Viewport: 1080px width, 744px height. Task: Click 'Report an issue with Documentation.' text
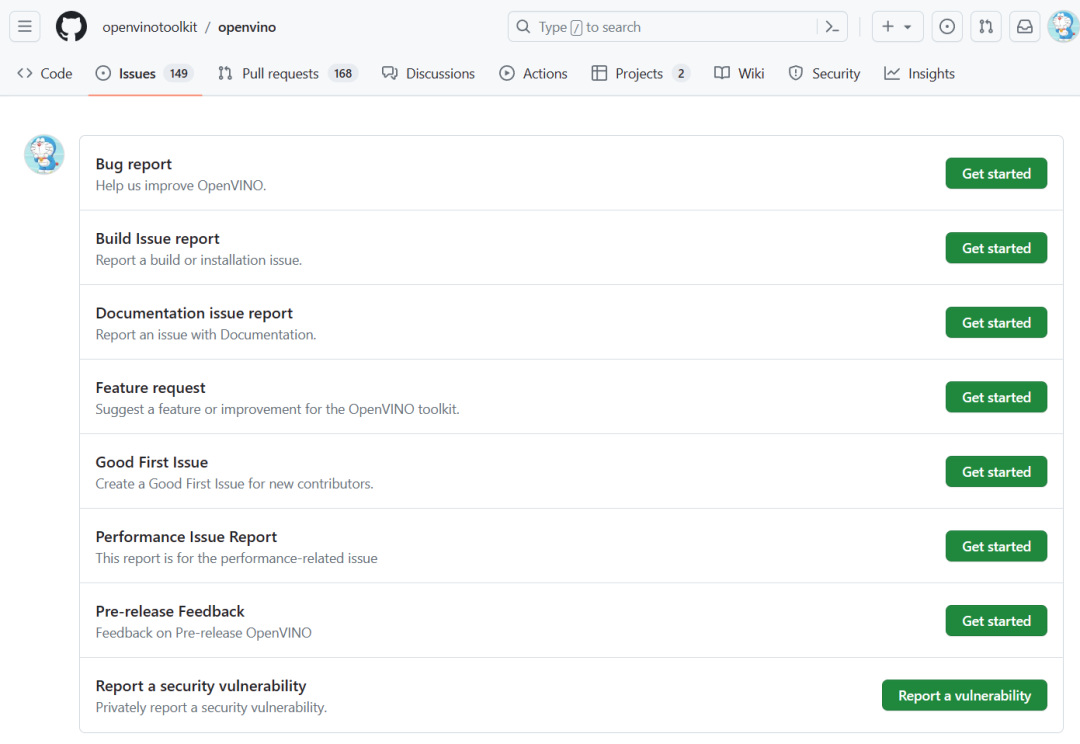206,335
